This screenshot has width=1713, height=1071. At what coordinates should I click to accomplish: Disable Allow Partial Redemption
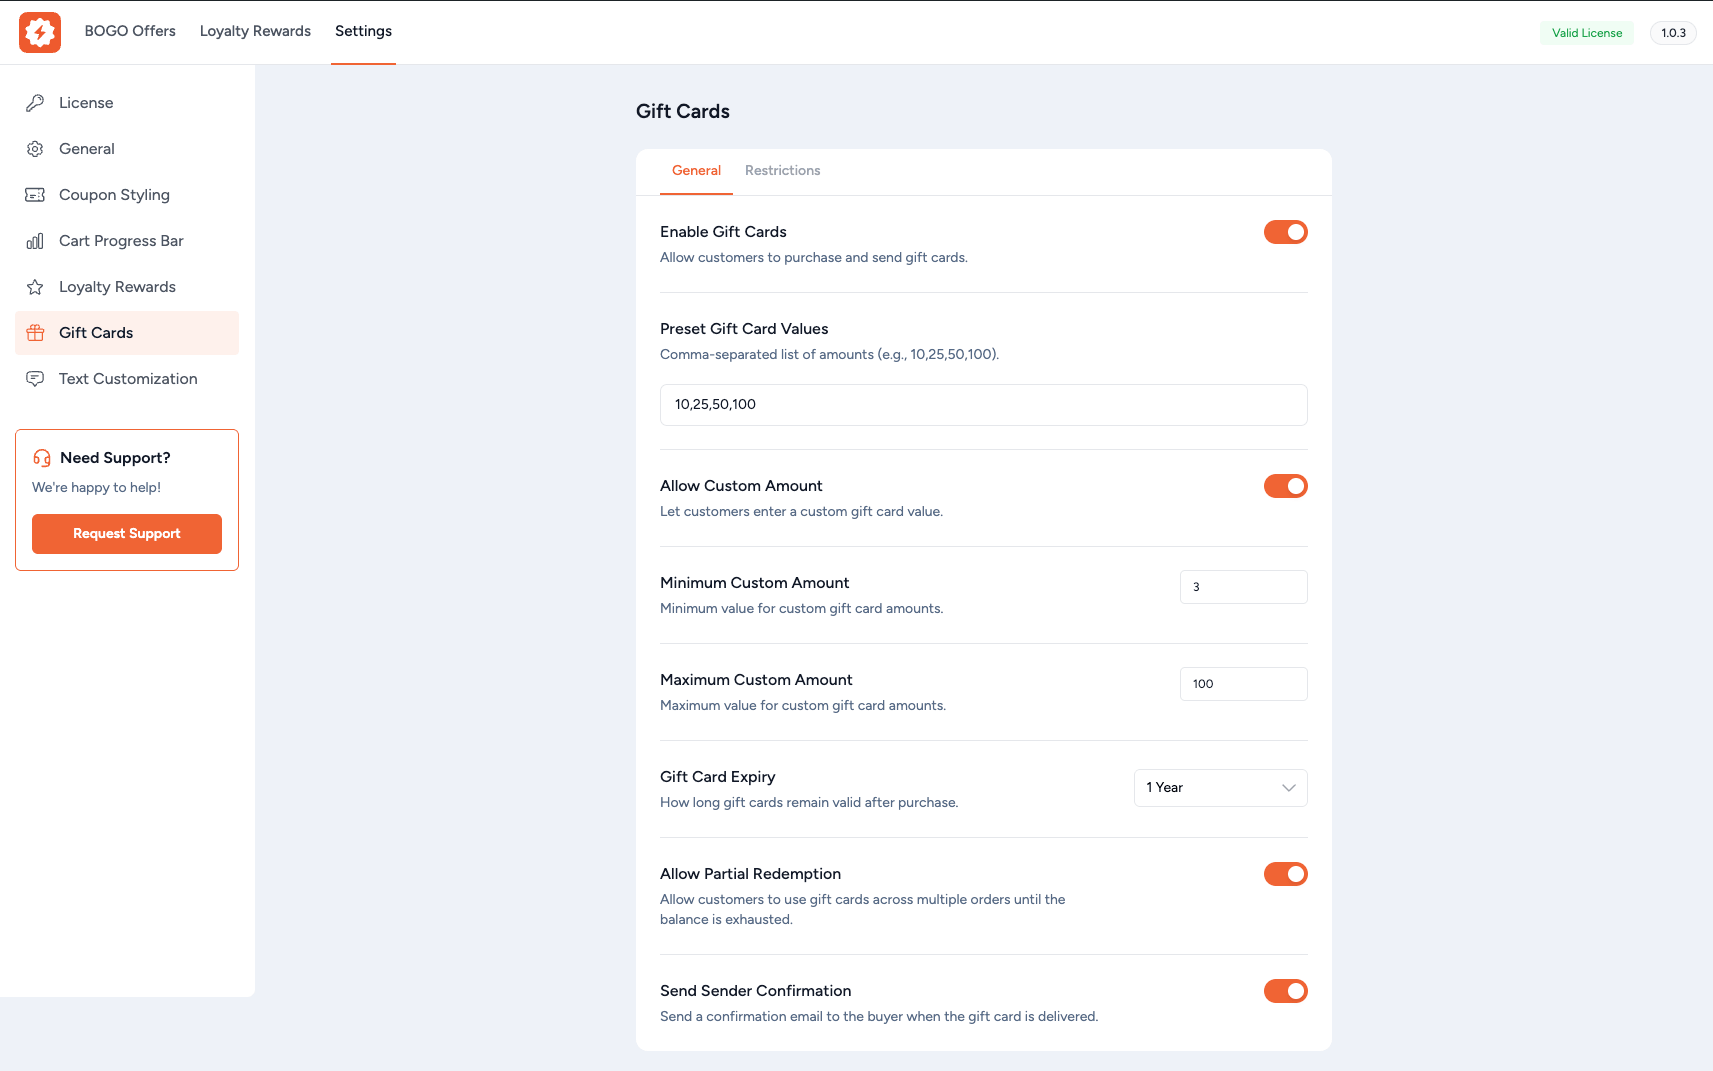(1286, 873)
